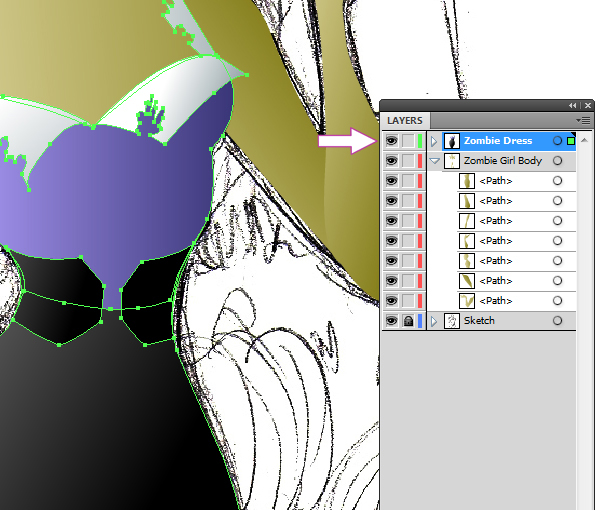600x510 pixels.
Task: Click the Layers panel scroll-up arrow
Action: (584, 140)
